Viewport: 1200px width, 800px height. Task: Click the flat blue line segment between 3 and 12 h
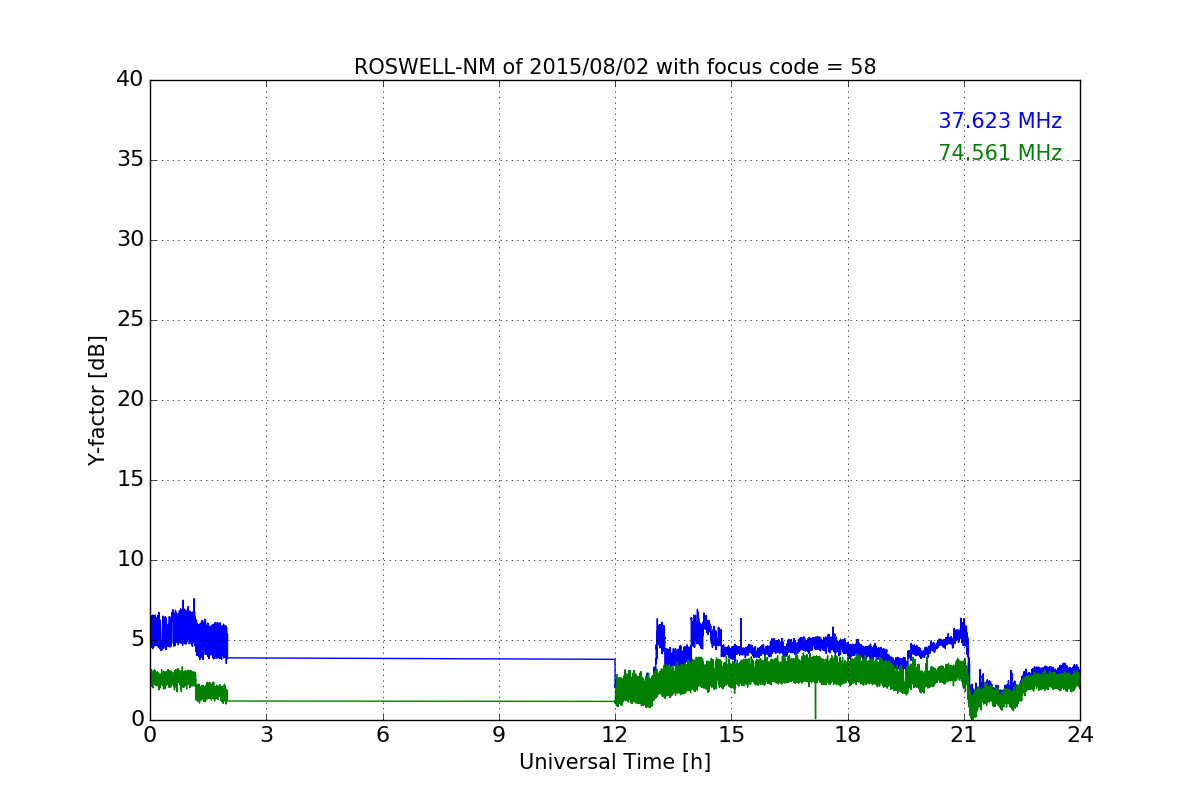[421, 658]
